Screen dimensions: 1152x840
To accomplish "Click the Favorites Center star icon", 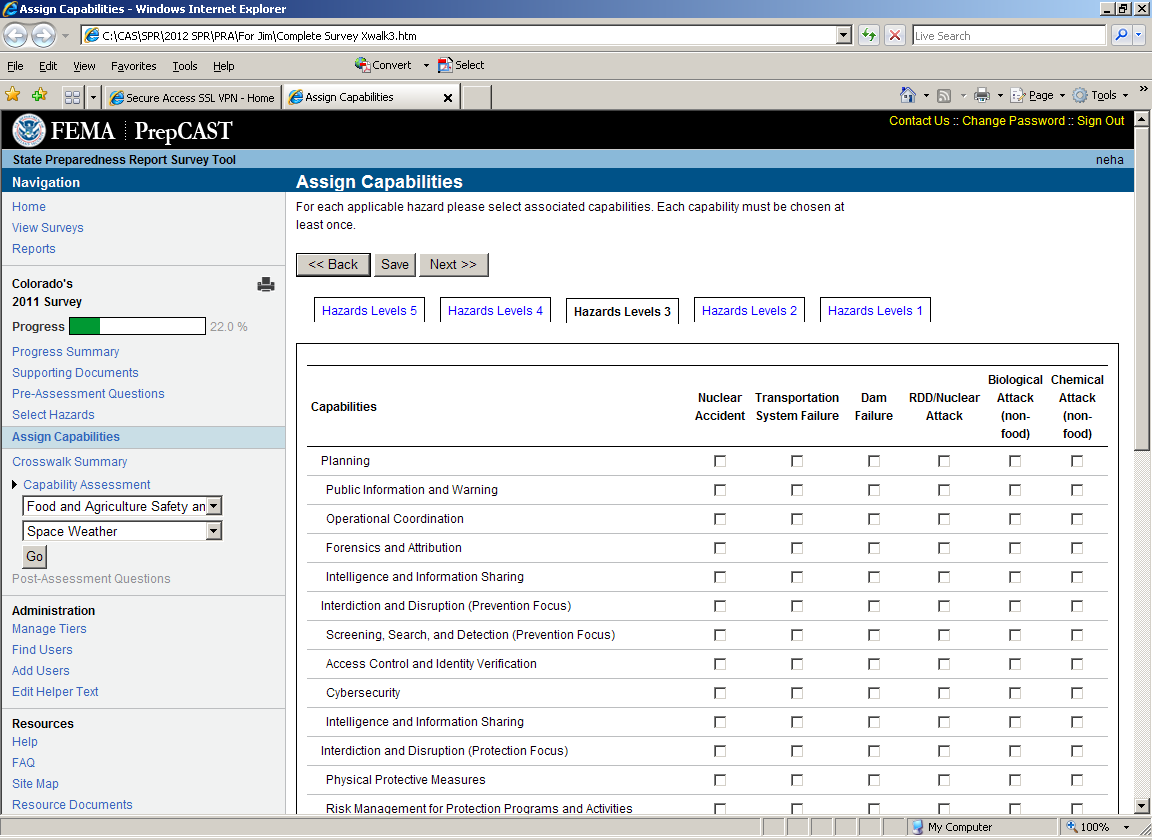I will [13, 95].
